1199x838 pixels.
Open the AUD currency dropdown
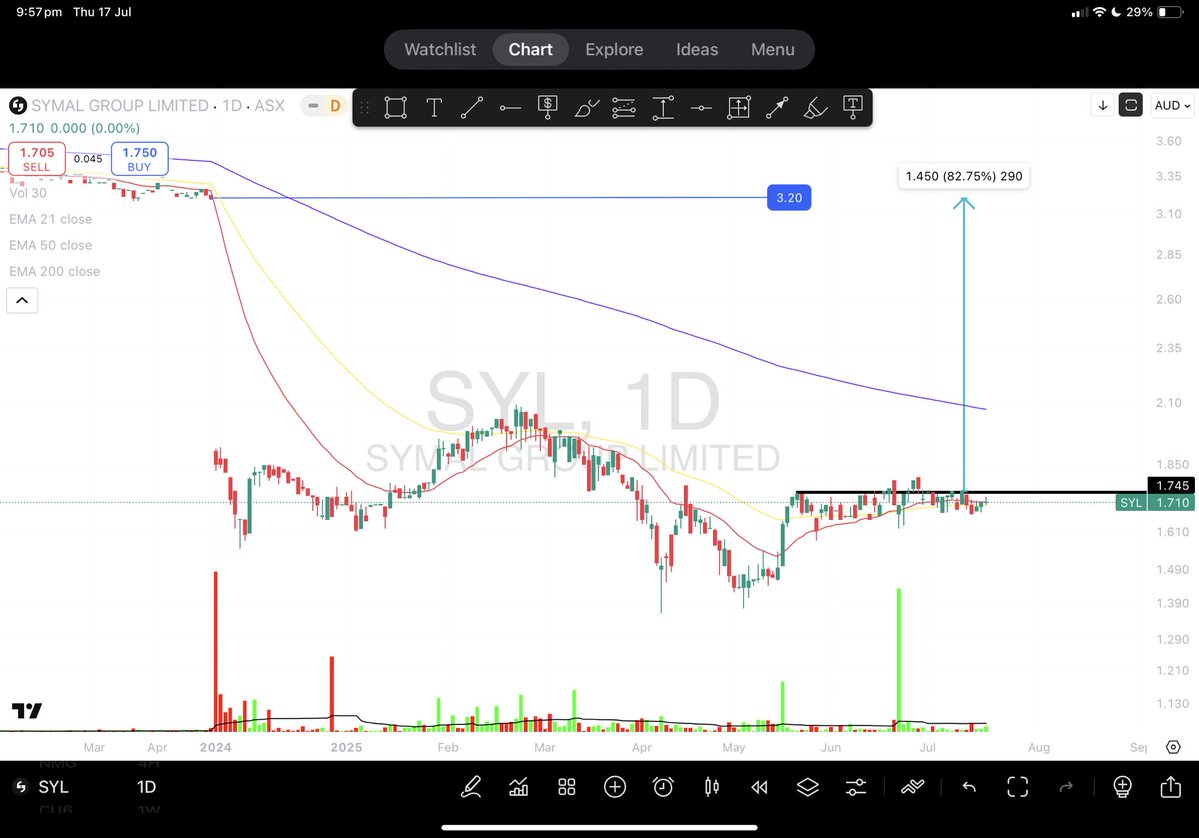point(1172,106)
